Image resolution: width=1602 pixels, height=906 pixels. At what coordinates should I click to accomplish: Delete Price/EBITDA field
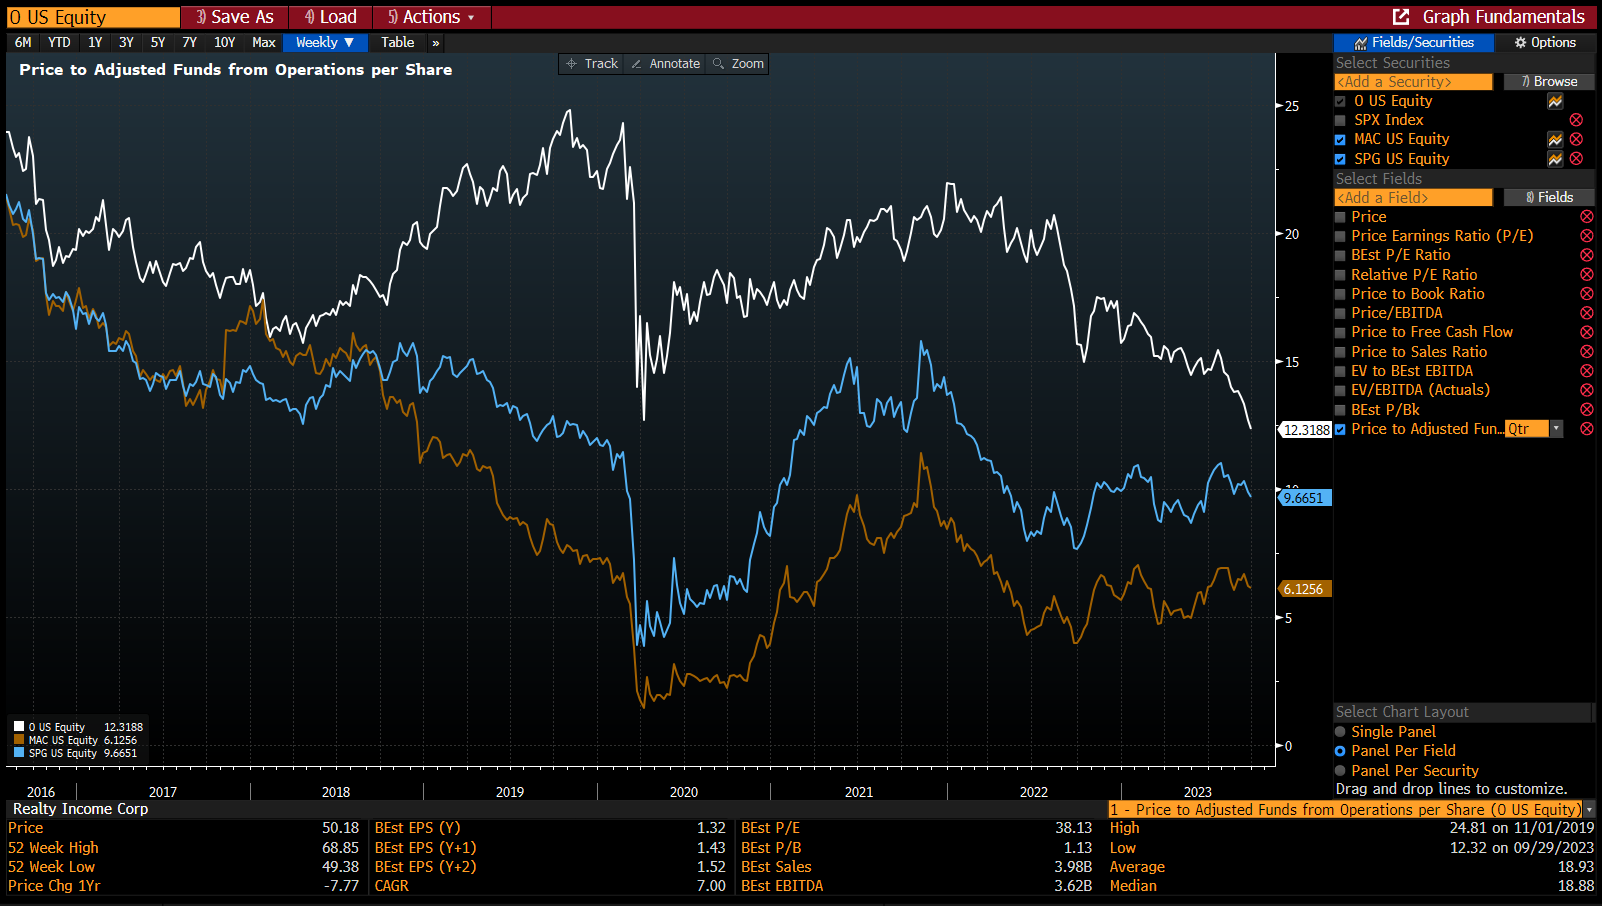(x=1586, y=313)
